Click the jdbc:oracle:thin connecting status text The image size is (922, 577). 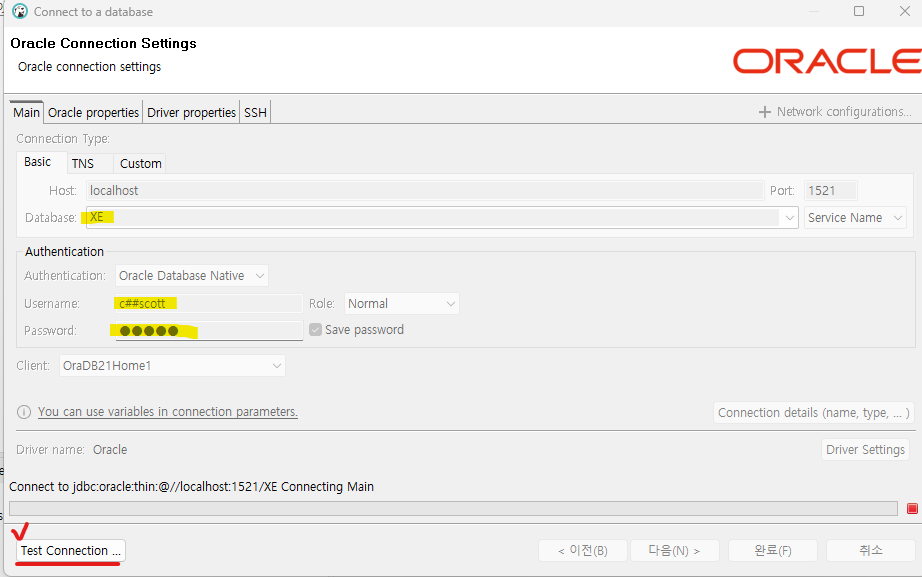191,486
